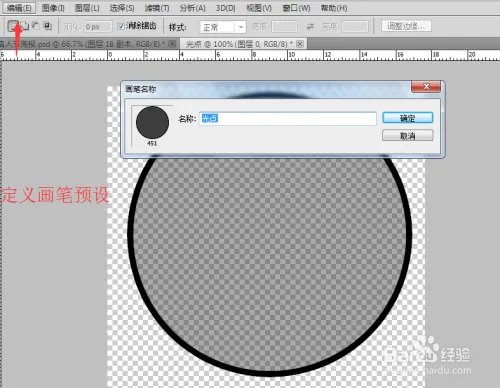Open the 帮助(H) menu
Image resolution: width=500 pixels, height=388 pixels.
click(334, 8)
